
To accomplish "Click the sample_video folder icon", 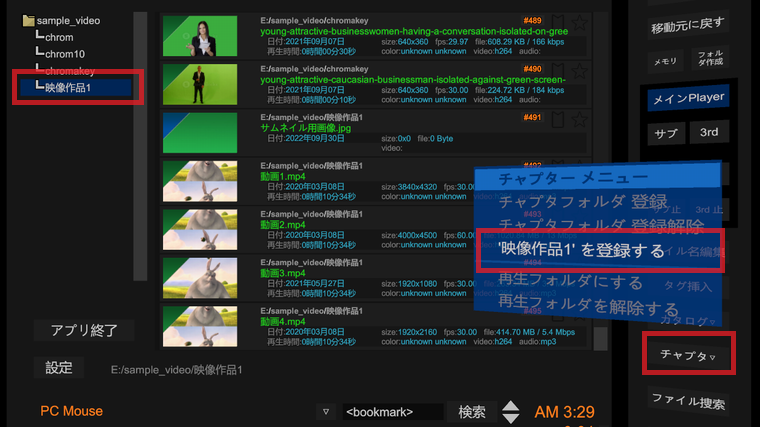I will tap(29, 20).
